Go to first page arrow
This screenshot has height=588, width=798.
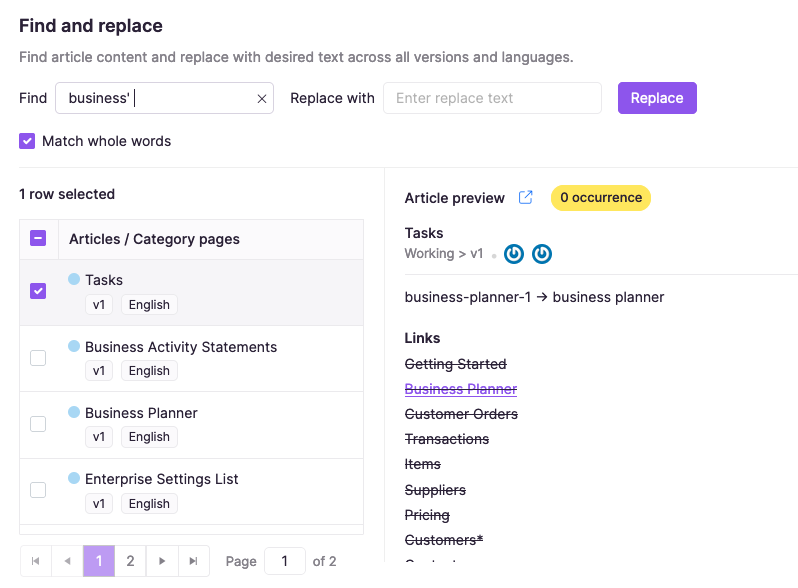pos(35,561)
